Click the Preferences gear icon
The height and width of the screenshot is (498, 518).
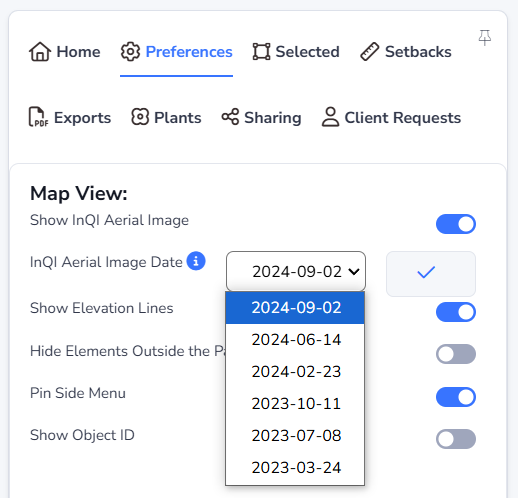[130, 52]
